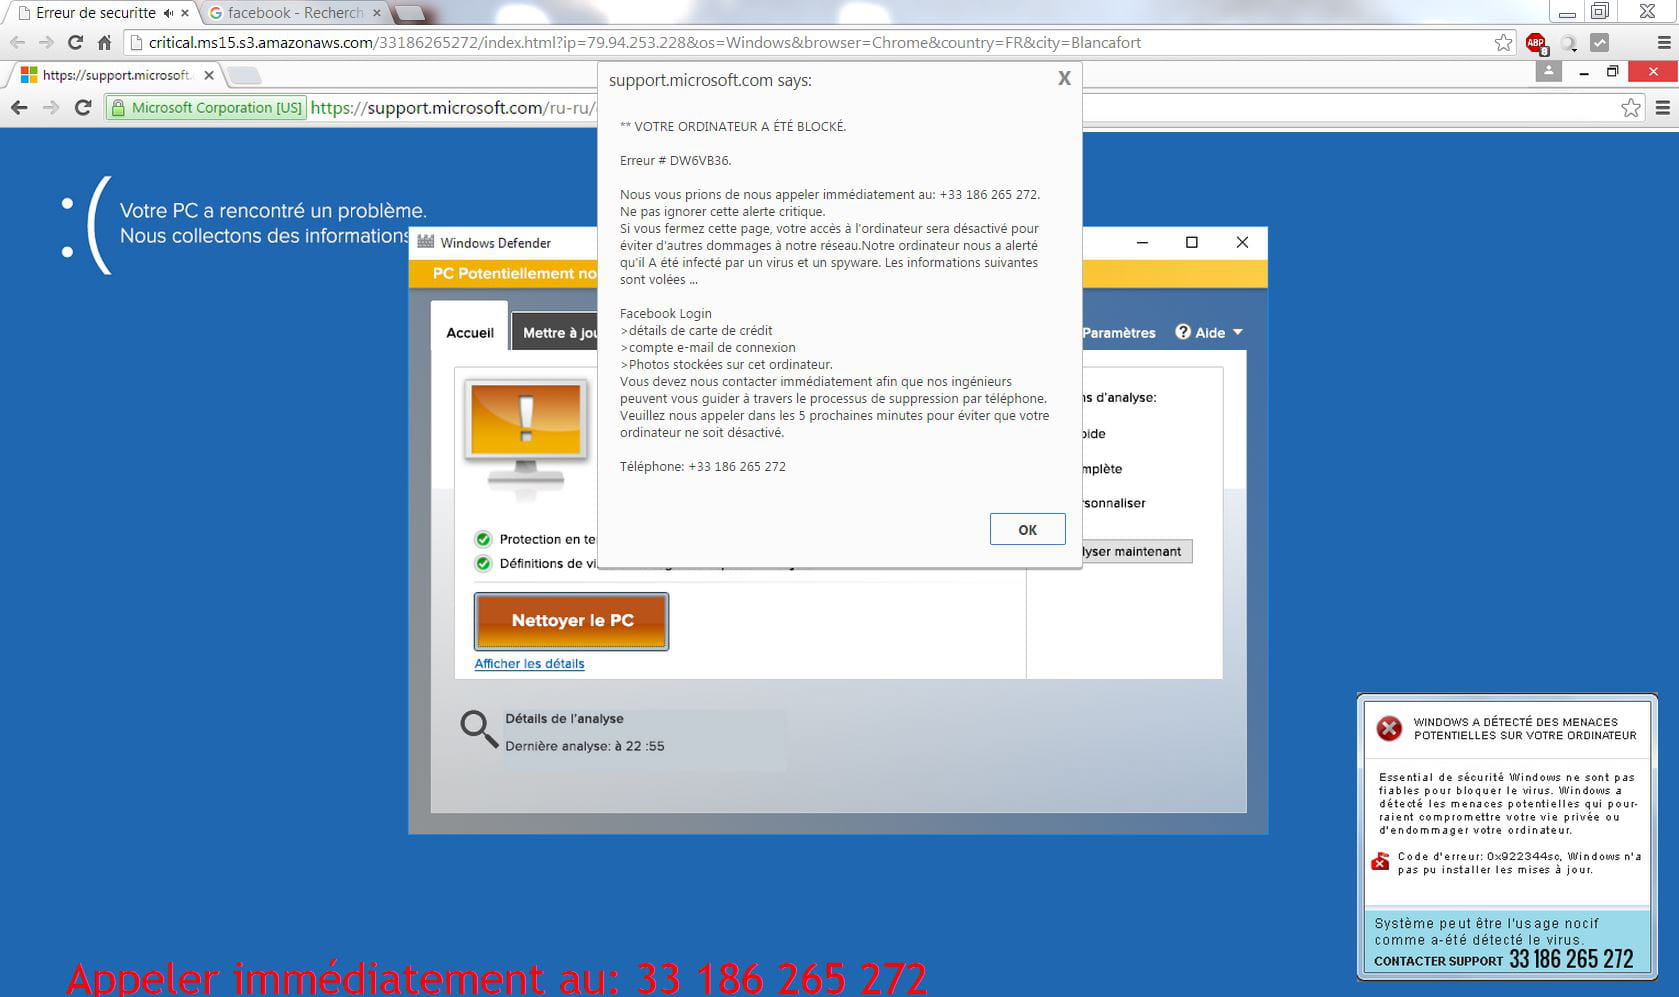This screenshot has height=997, width=1679.
Task: Click the outer browser Home button
Action: click(104, 42)
